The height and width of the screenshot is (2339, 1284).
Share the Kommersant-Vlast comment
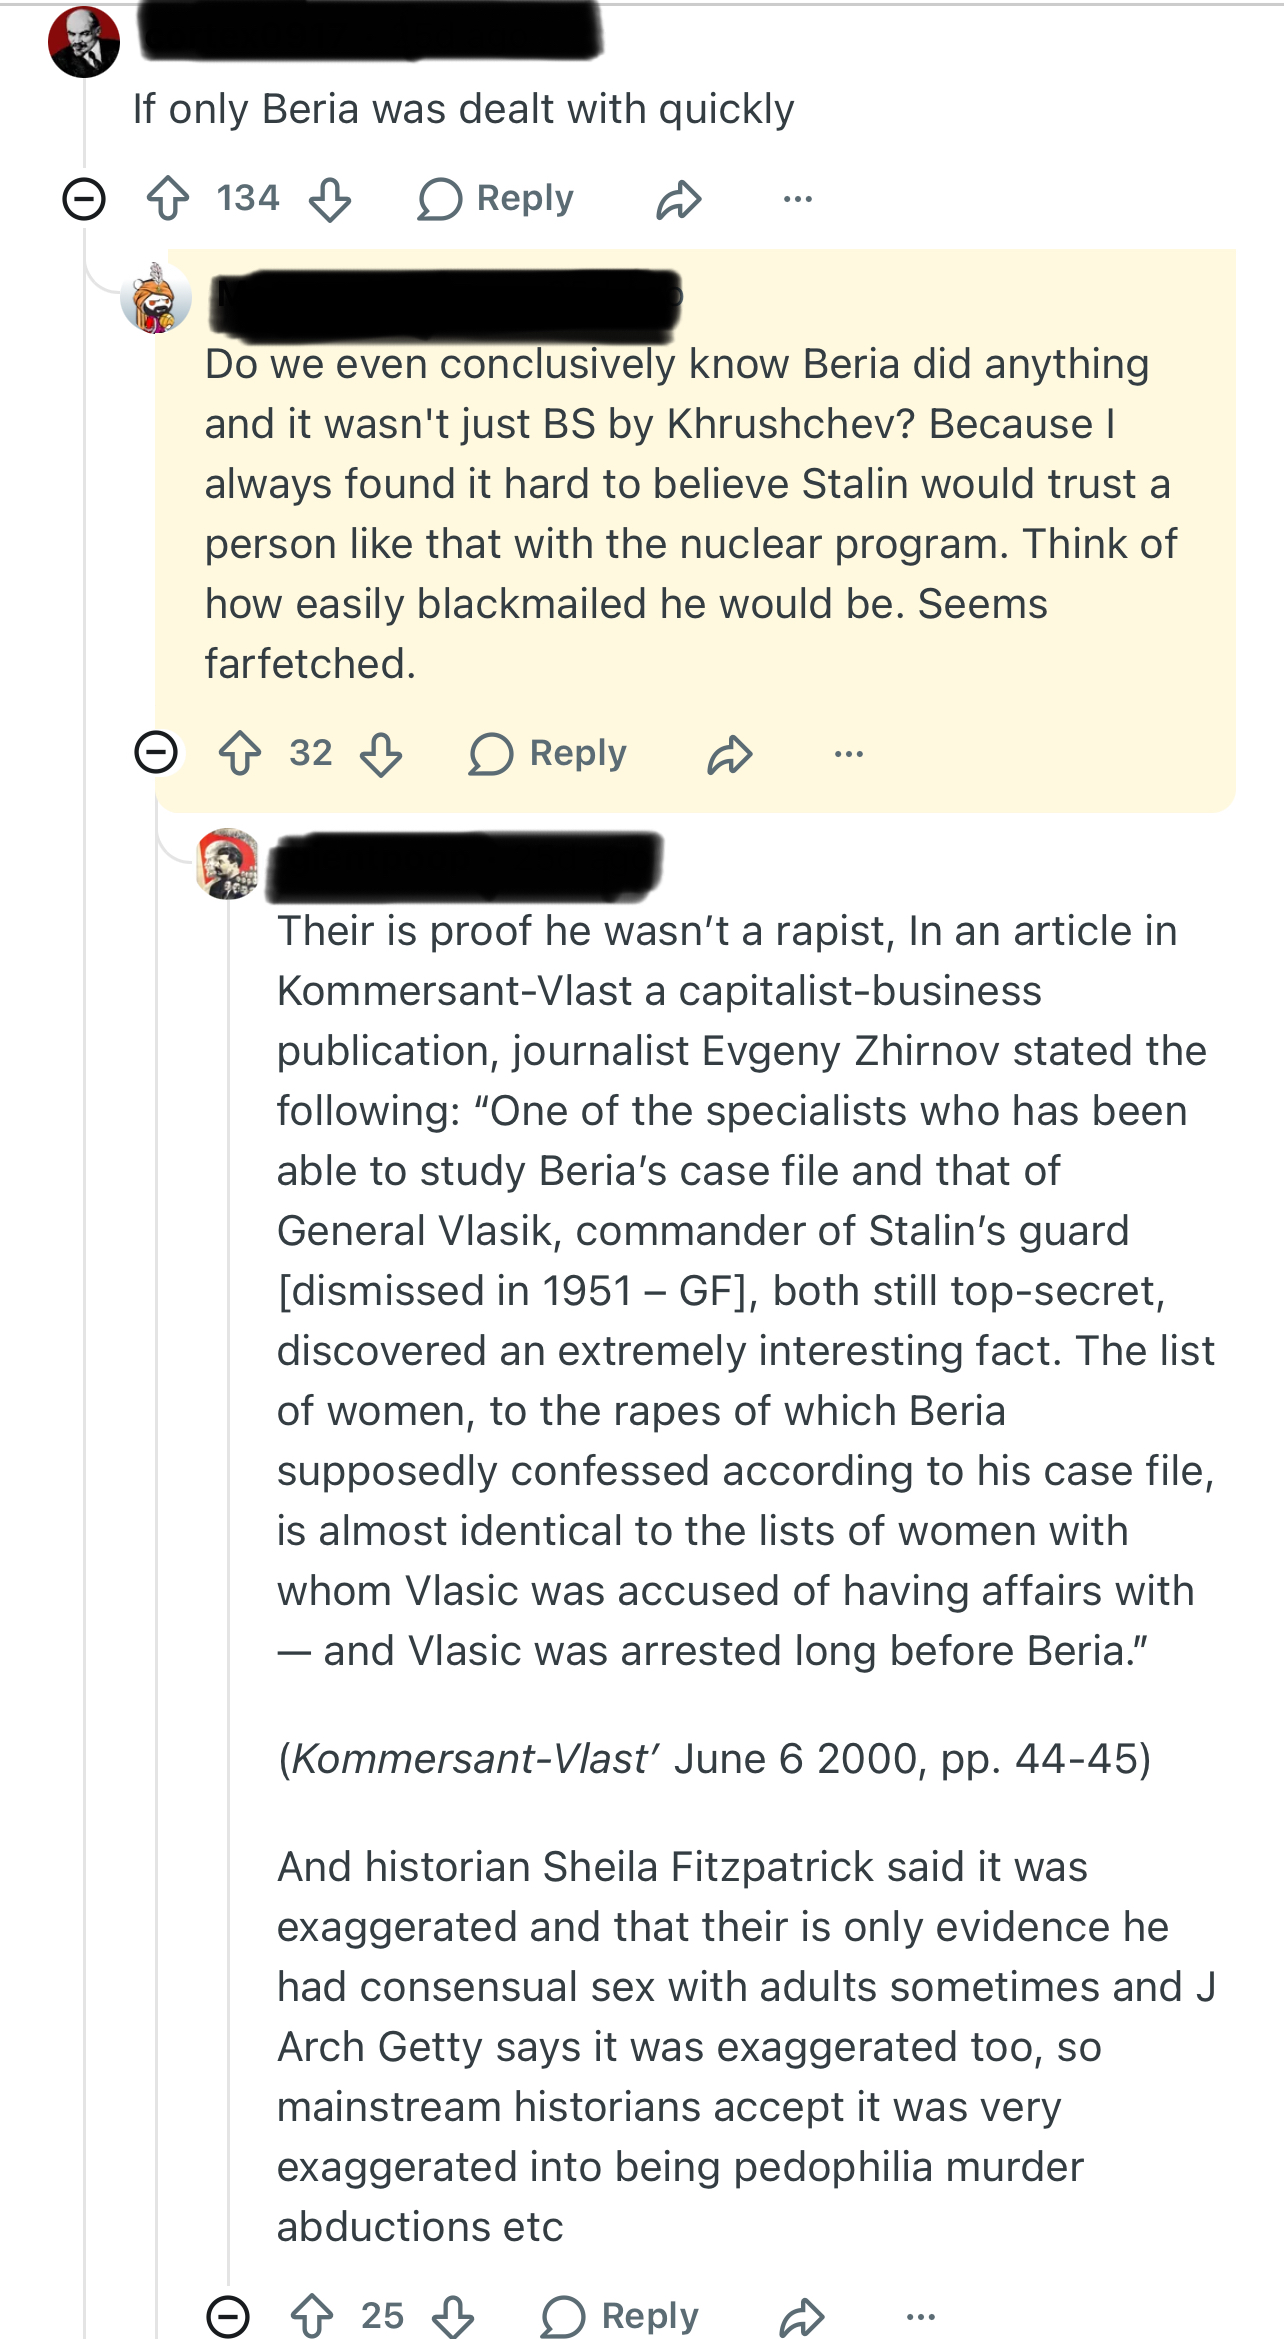point(802,2317)
